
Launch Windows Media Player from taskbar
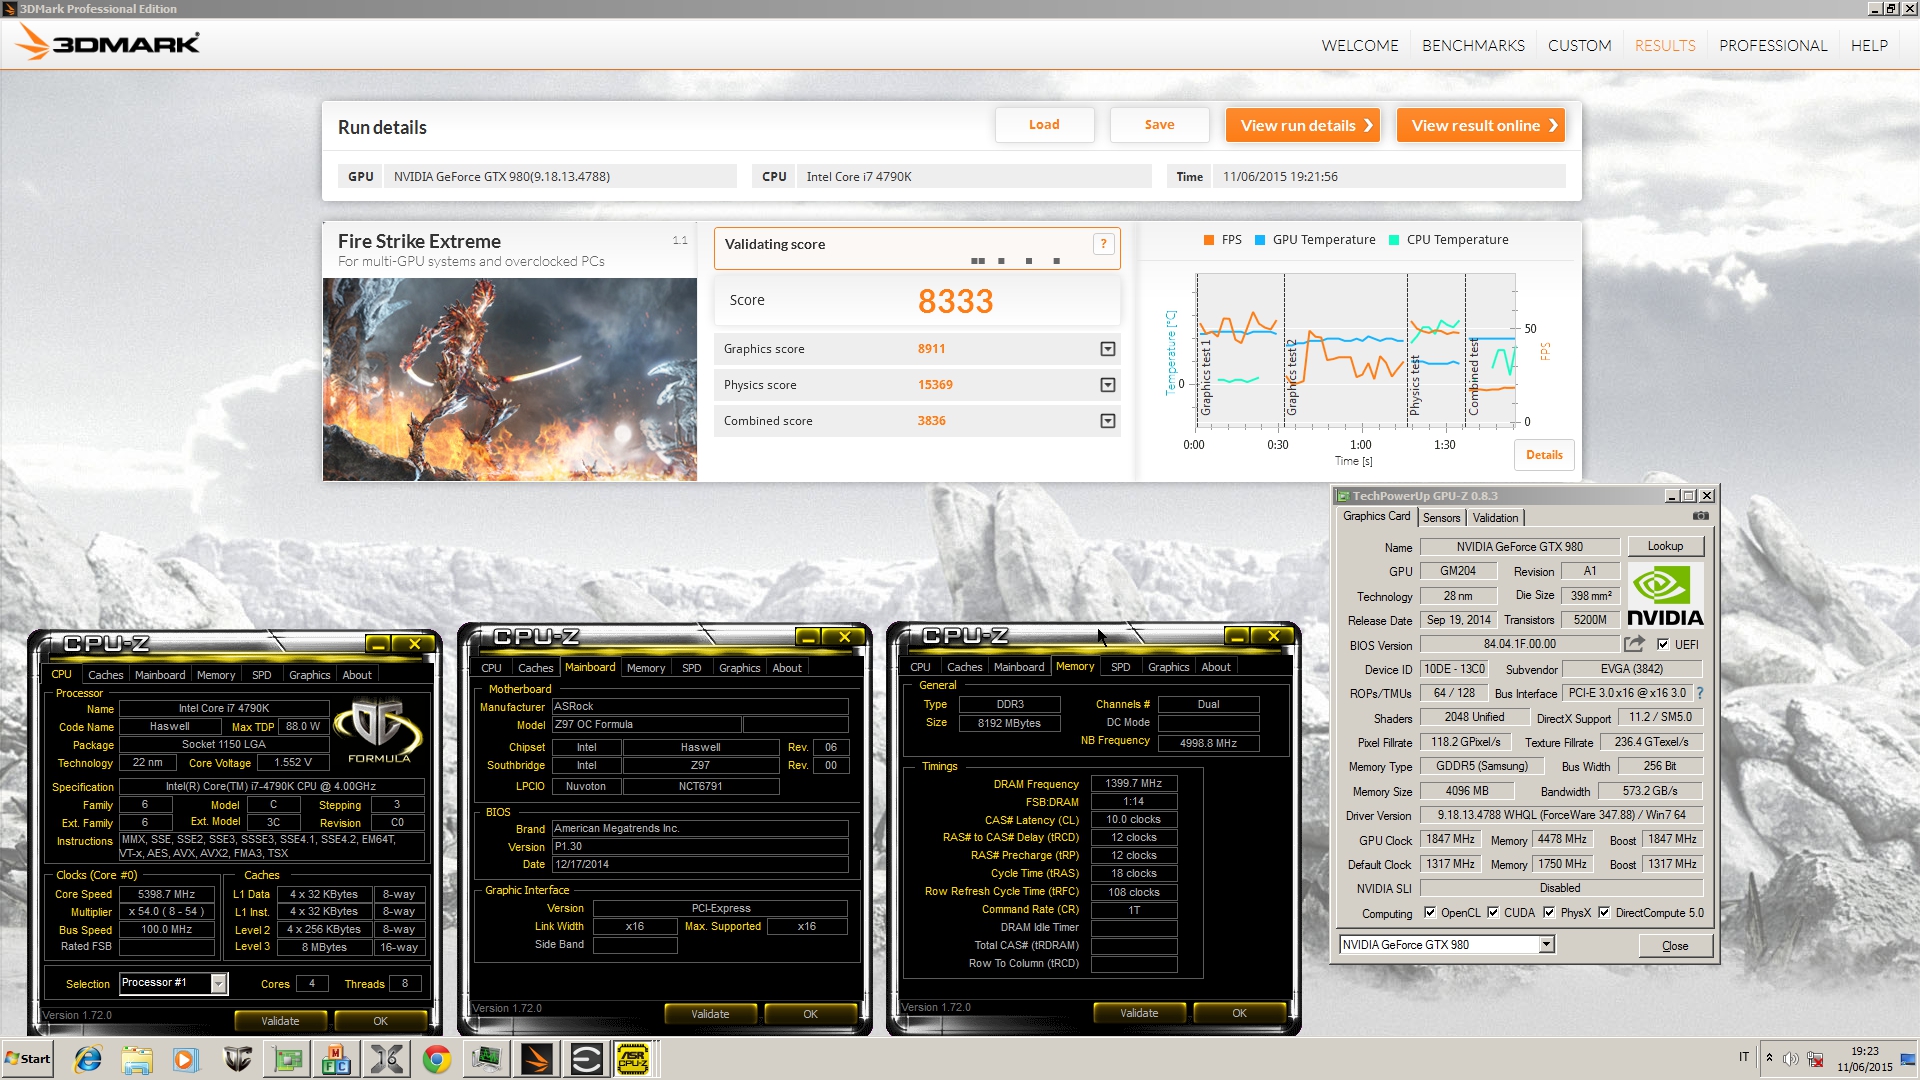click(x=186, y=1059)
